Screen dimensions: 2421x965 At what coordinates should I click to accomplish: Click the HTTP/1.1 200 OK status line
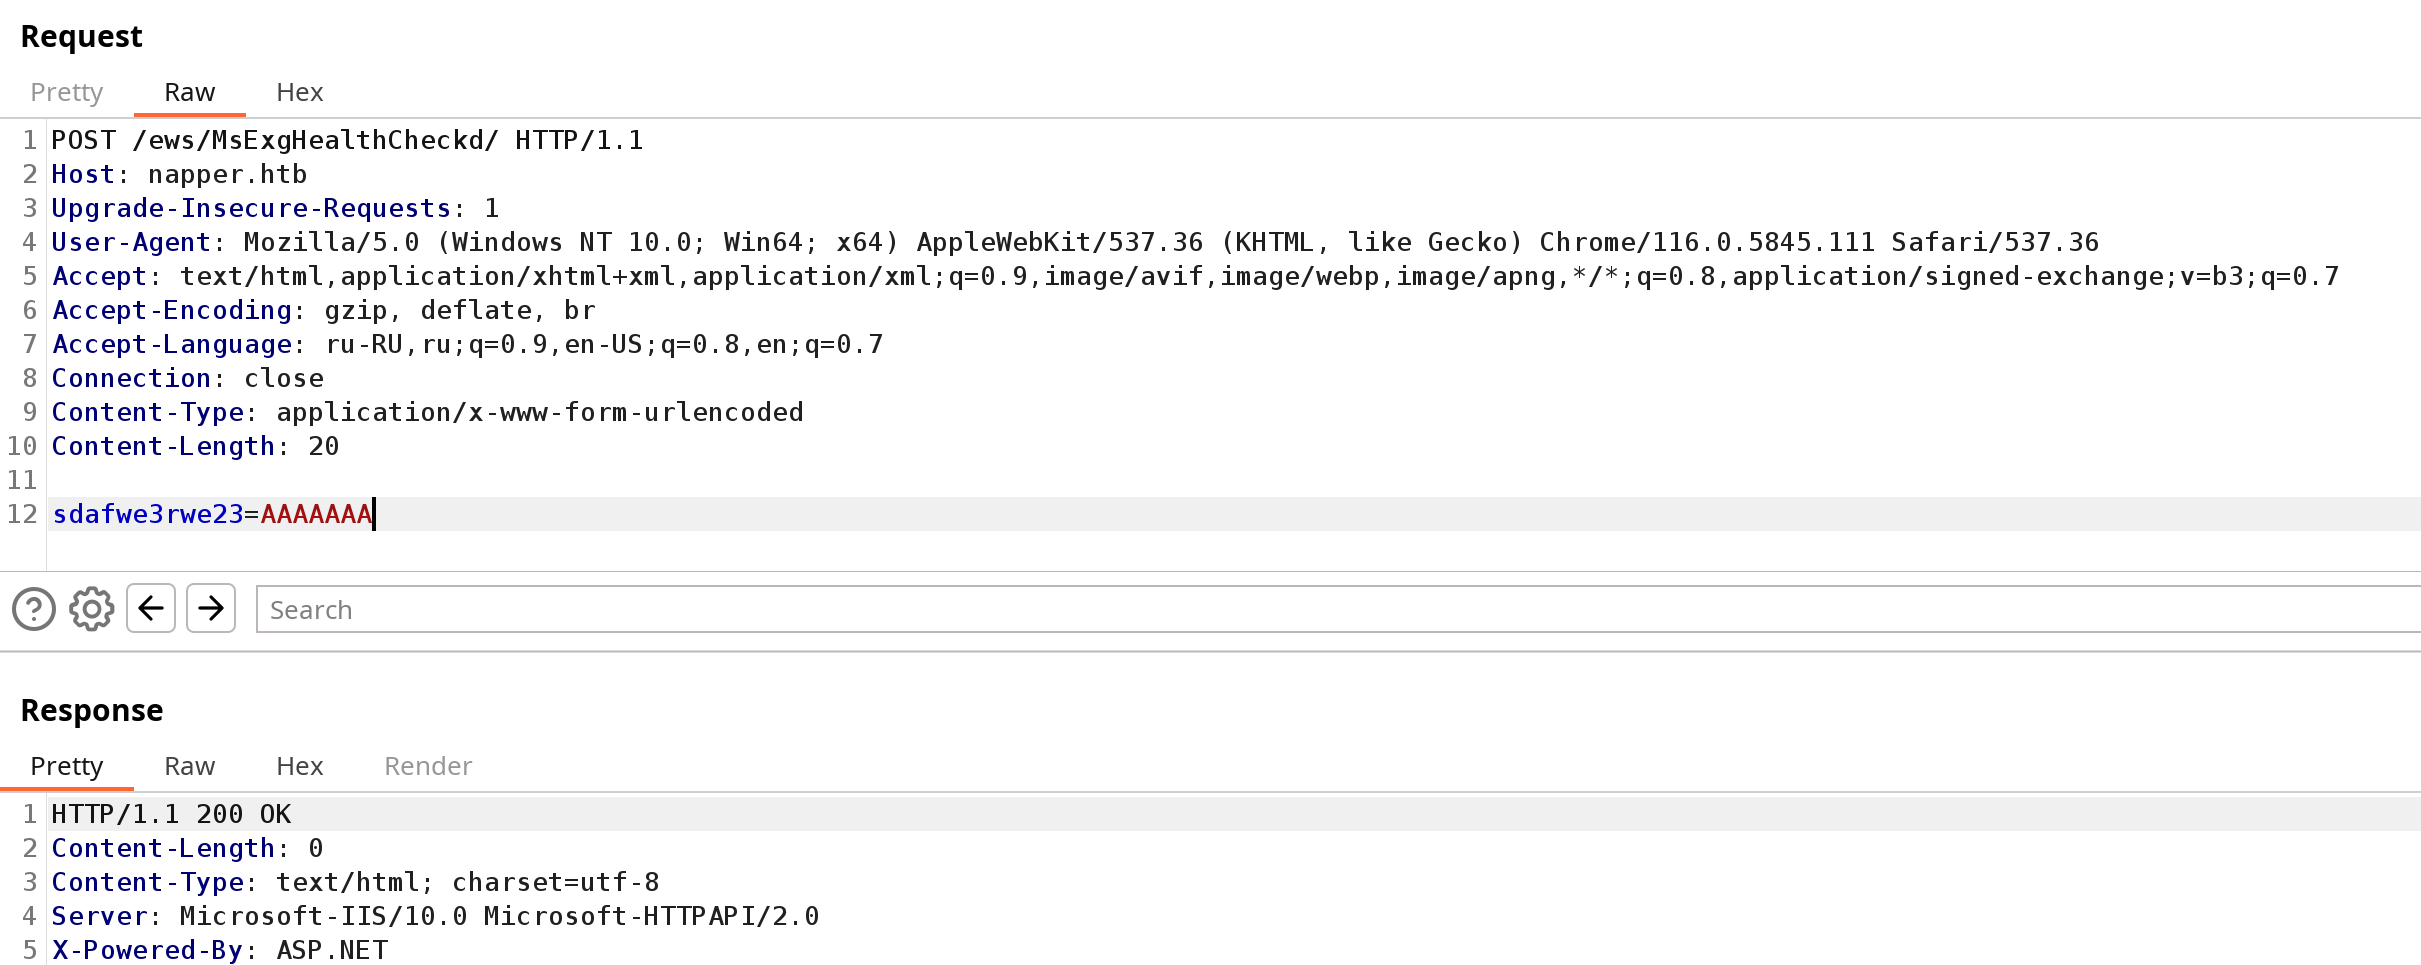tap(171, 814)
